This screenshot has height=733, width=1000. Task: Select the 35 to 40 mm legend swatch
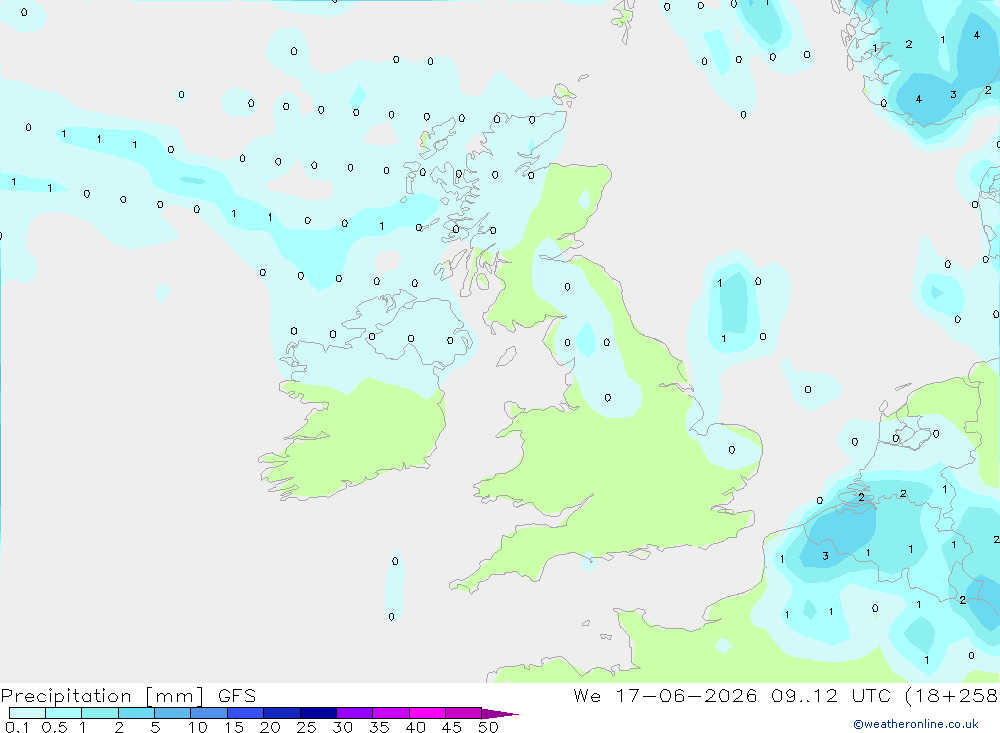click(x=390, y=713)
